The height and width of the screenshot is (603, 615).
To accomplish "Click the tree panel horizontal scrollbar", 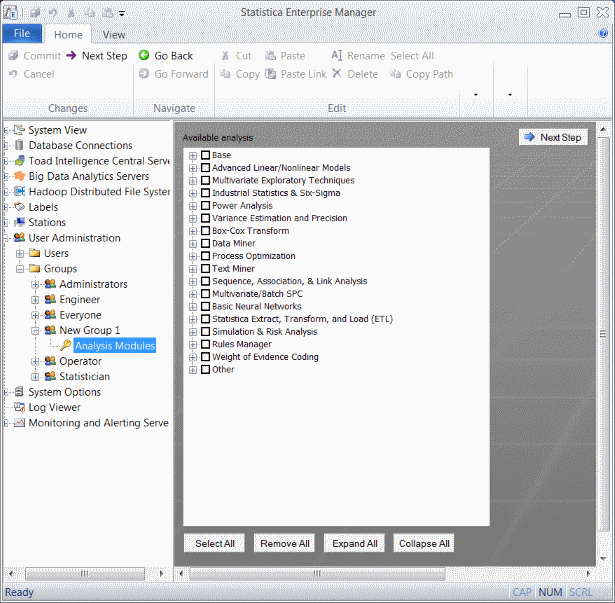I will click(85, 574).
